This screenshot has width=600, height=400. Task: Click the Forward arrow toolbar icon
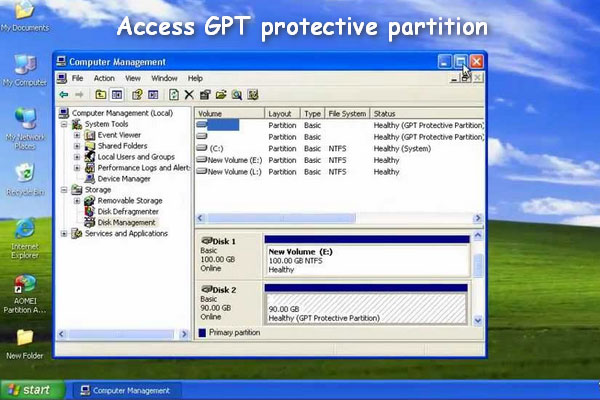pos(79,95)
